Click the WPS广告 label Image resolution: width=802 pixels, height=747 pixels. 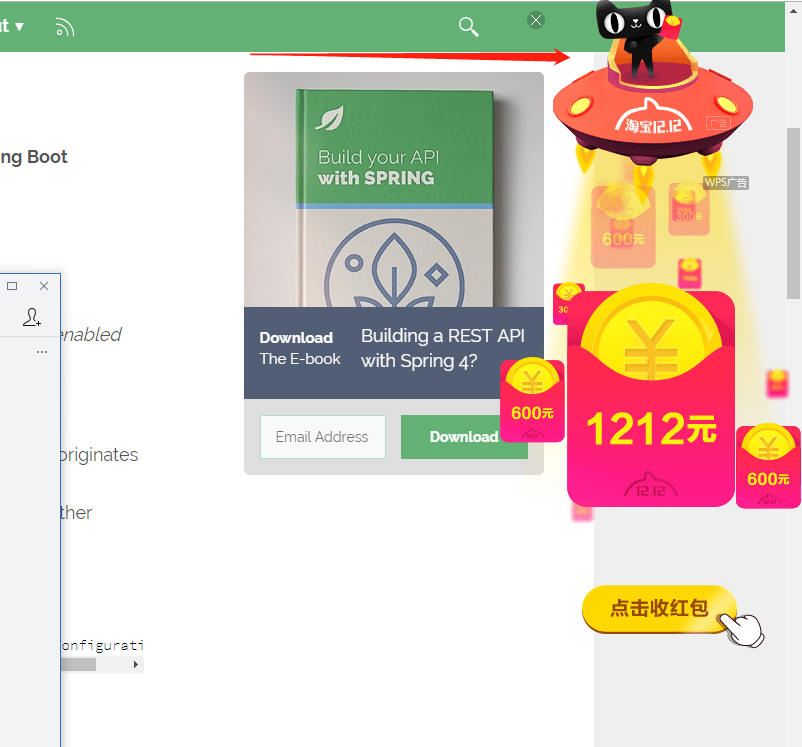click(726, 183)
